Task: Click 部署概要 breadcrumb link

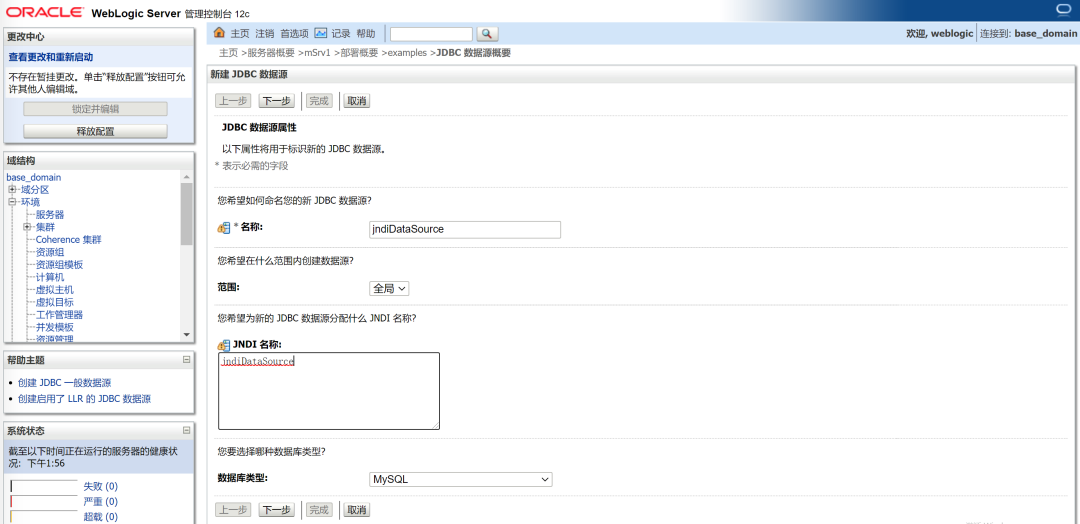Action: (360, 53)
